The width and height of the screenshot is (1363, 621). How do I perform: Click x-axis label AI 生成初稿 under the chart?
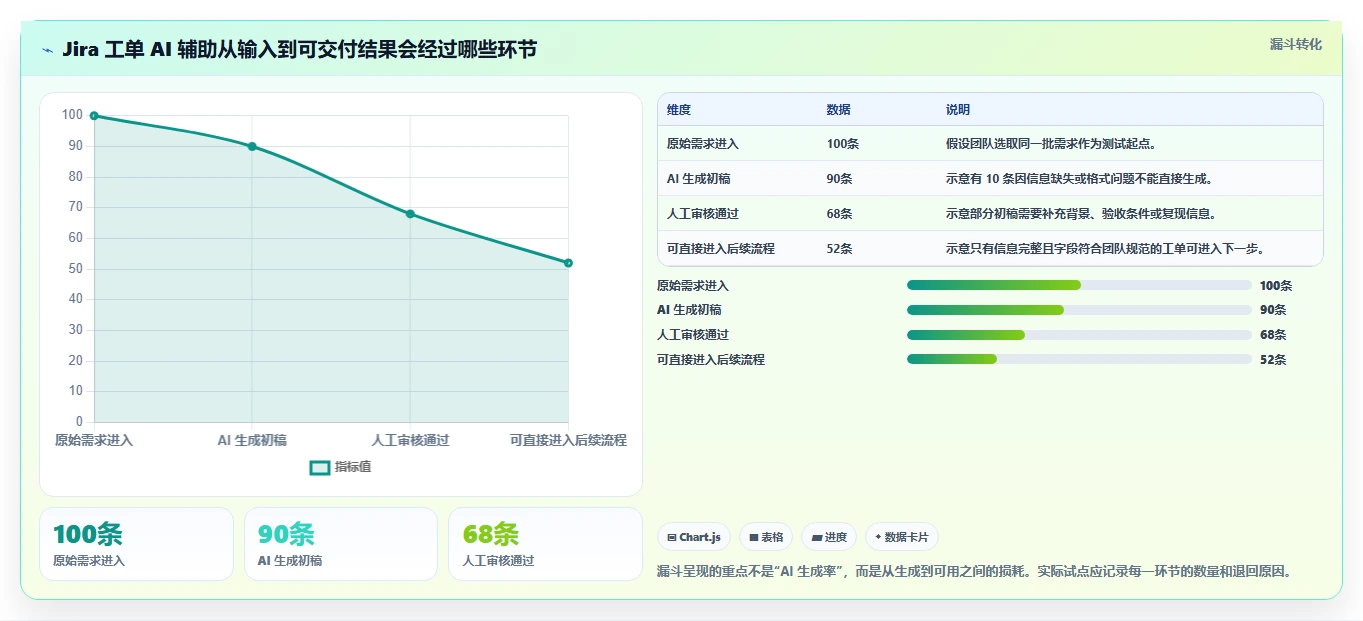point(252,440)
